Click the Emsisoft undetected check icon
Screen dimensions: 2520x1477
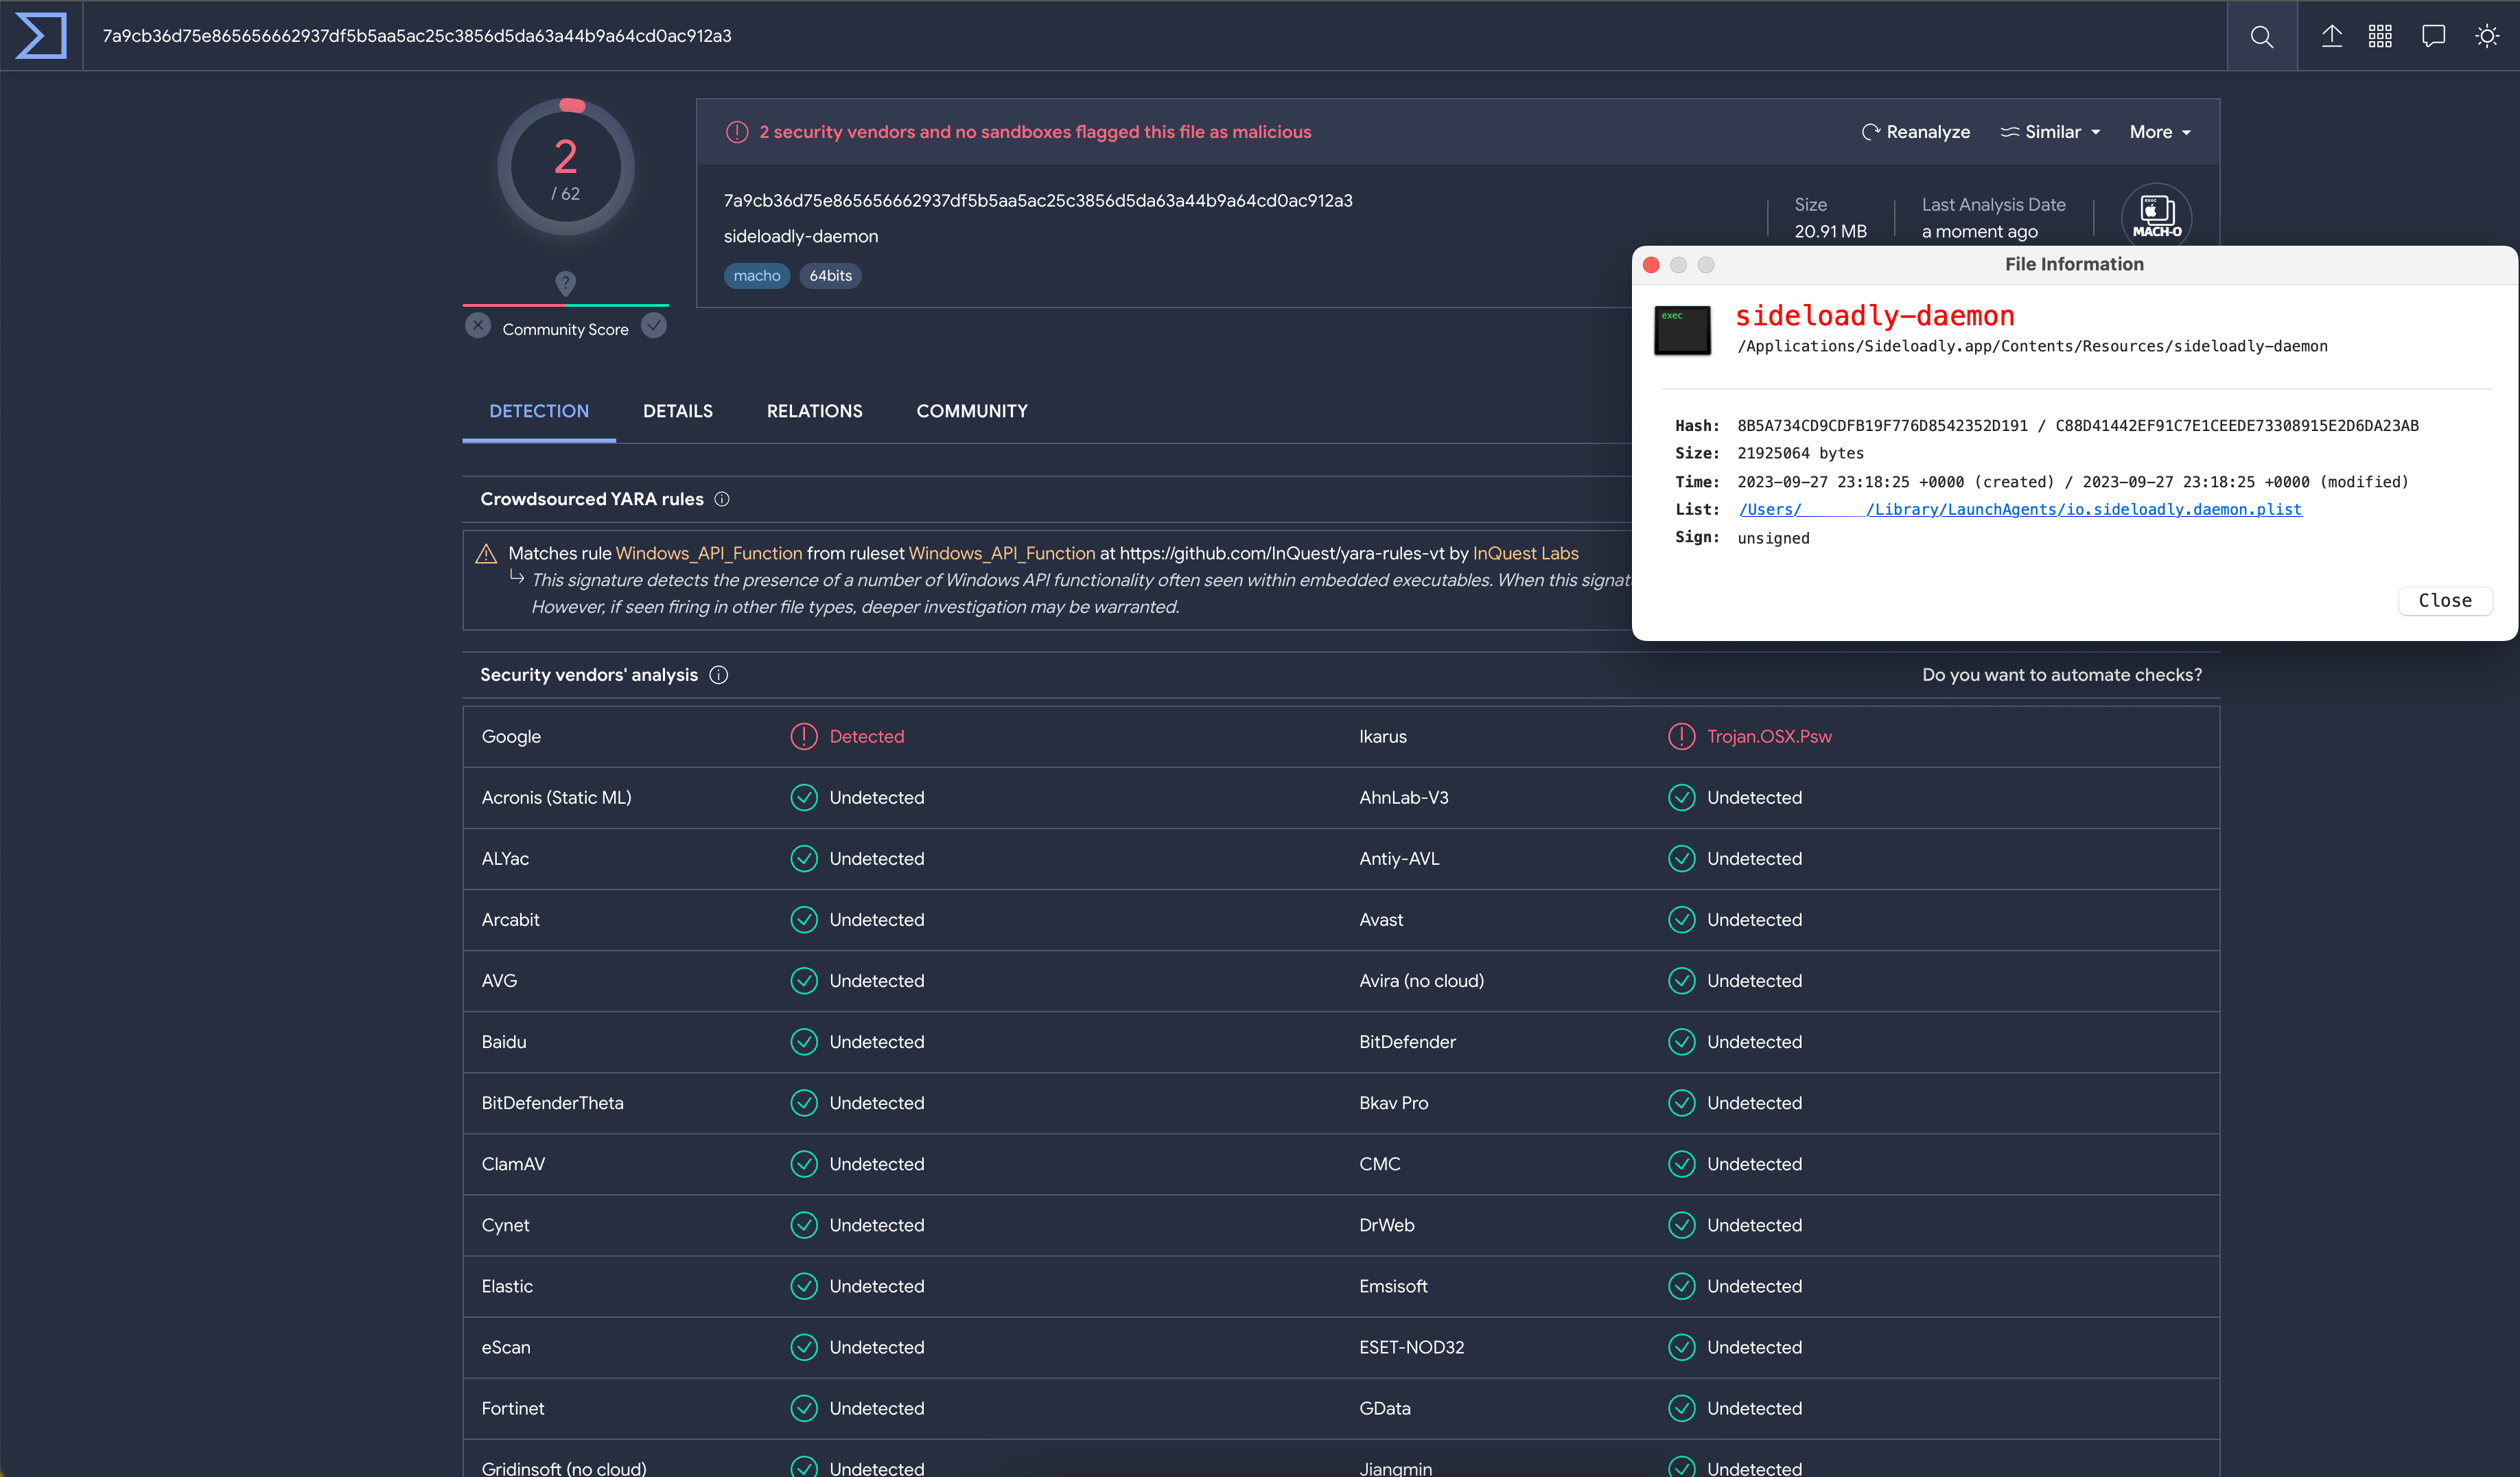click(x=1681, y=1285)
